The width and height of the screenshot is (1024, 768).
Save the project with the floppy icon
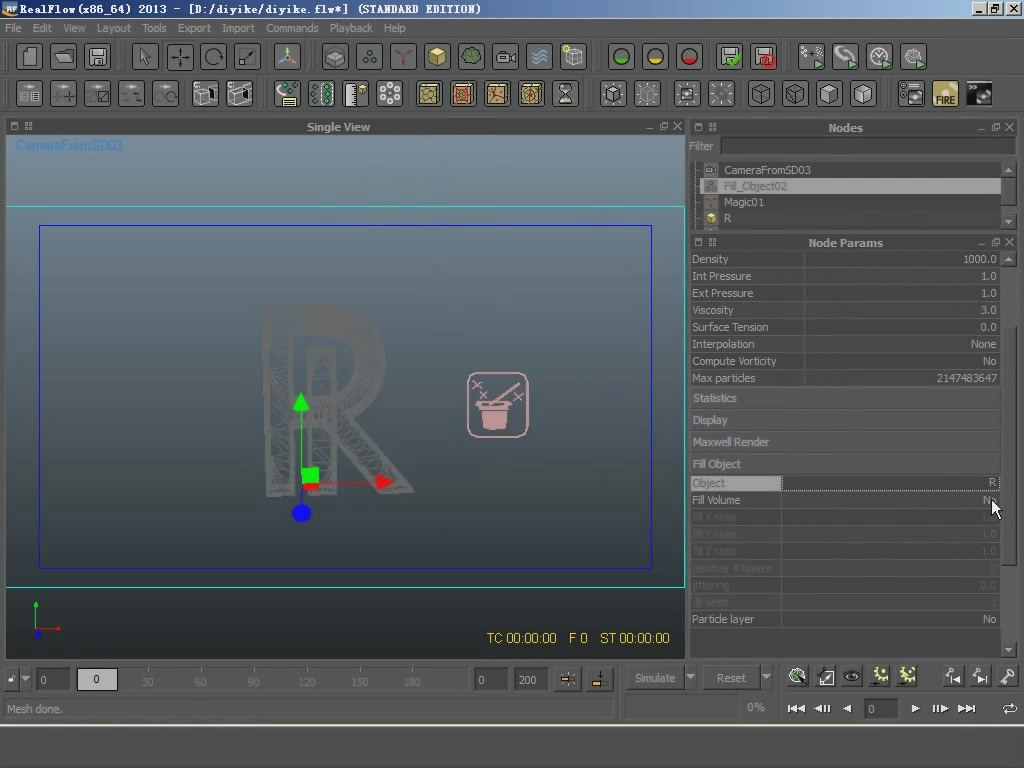pos(97,57)
